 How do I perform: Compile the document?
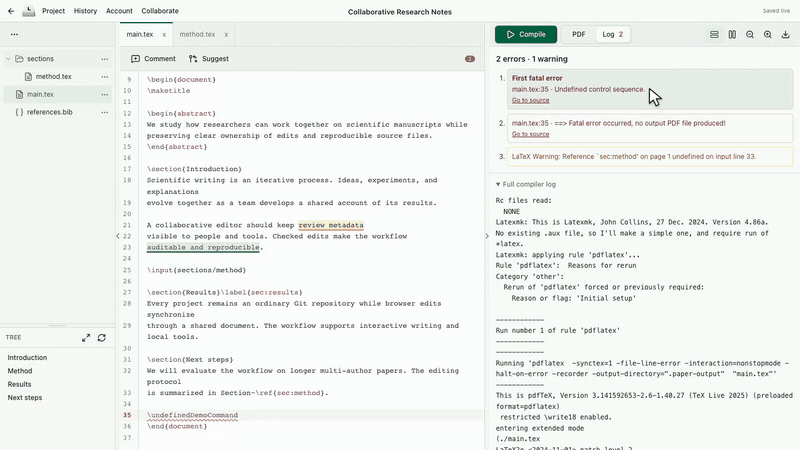[x=526, y=34]
